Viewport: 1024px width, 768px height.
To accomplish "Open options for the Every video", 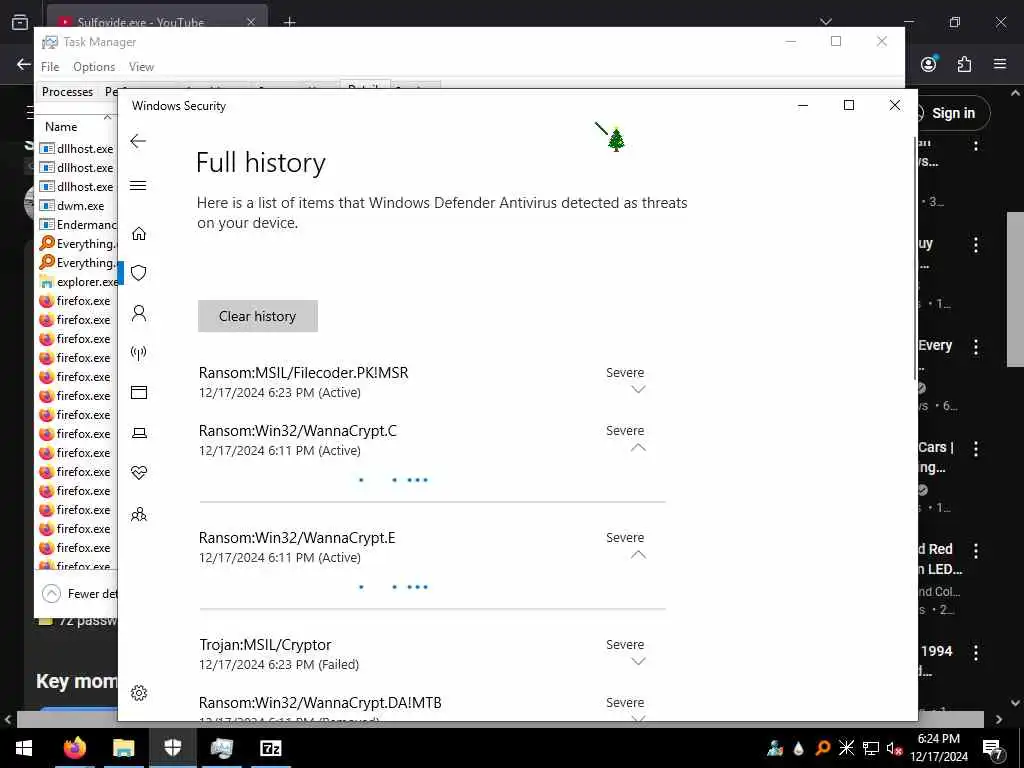I will point(976,347).
